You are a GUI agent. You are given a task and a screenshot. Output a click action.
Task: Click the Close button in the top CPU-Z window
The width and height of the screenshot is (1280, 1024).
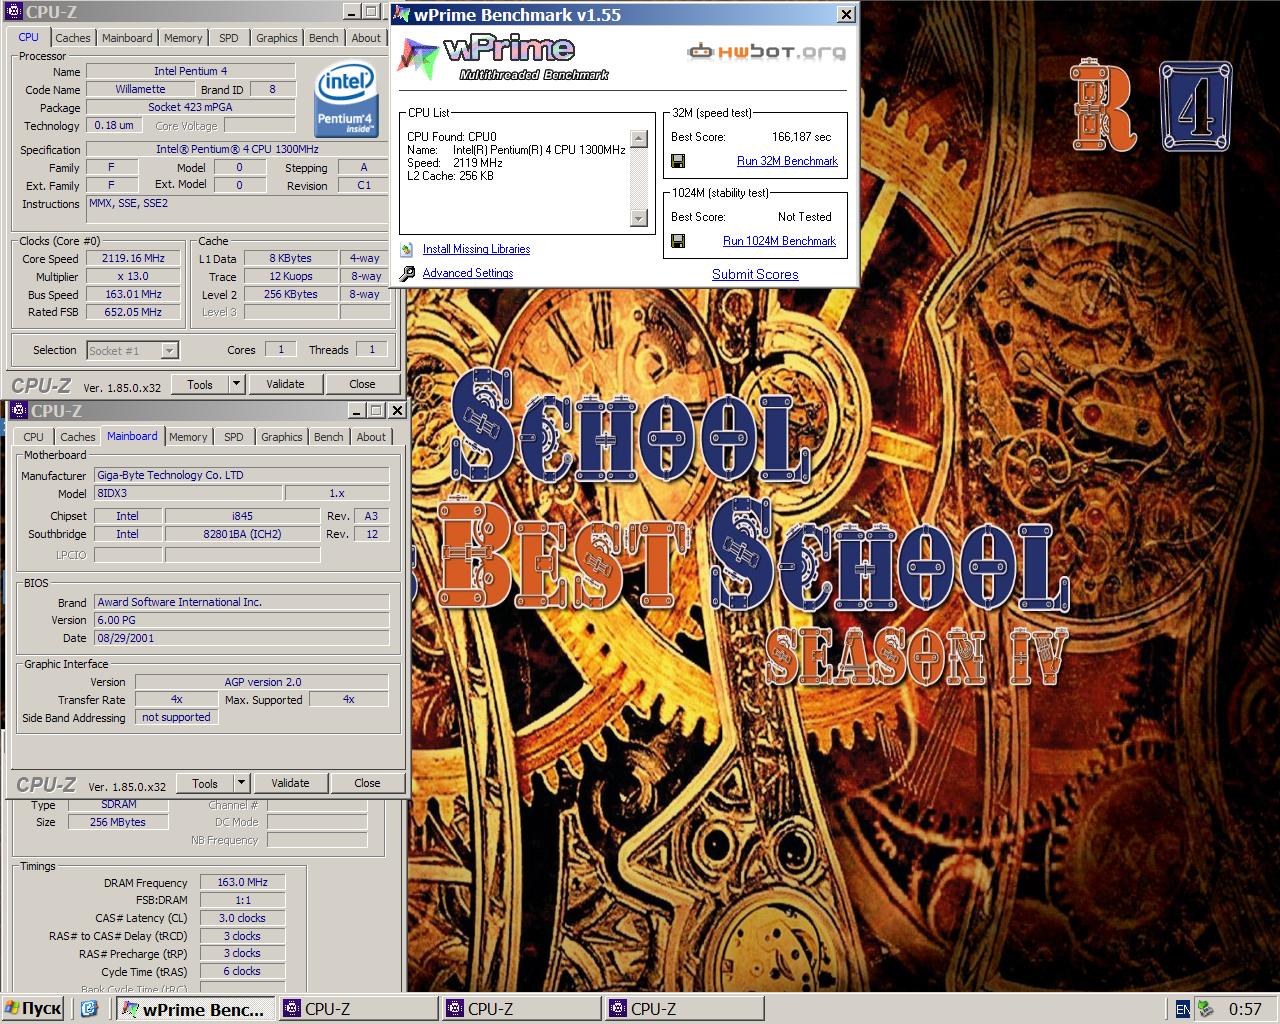pyautogui.click(x=362, y=384)
